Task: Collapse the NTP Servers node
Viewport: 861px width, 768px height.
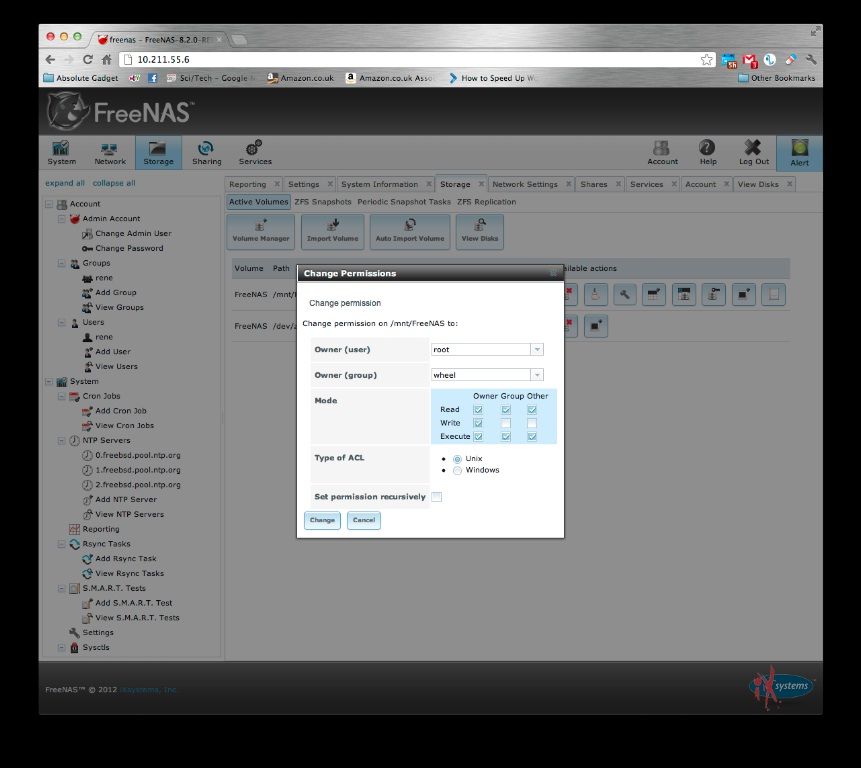Action: (x=62, y=440)
